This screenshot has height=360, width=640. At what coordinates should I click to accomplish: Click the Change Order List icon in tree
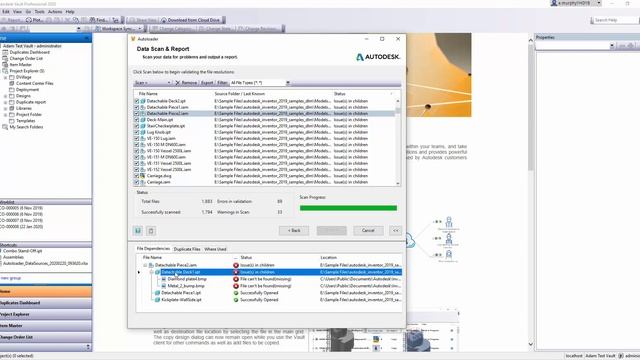5,58
